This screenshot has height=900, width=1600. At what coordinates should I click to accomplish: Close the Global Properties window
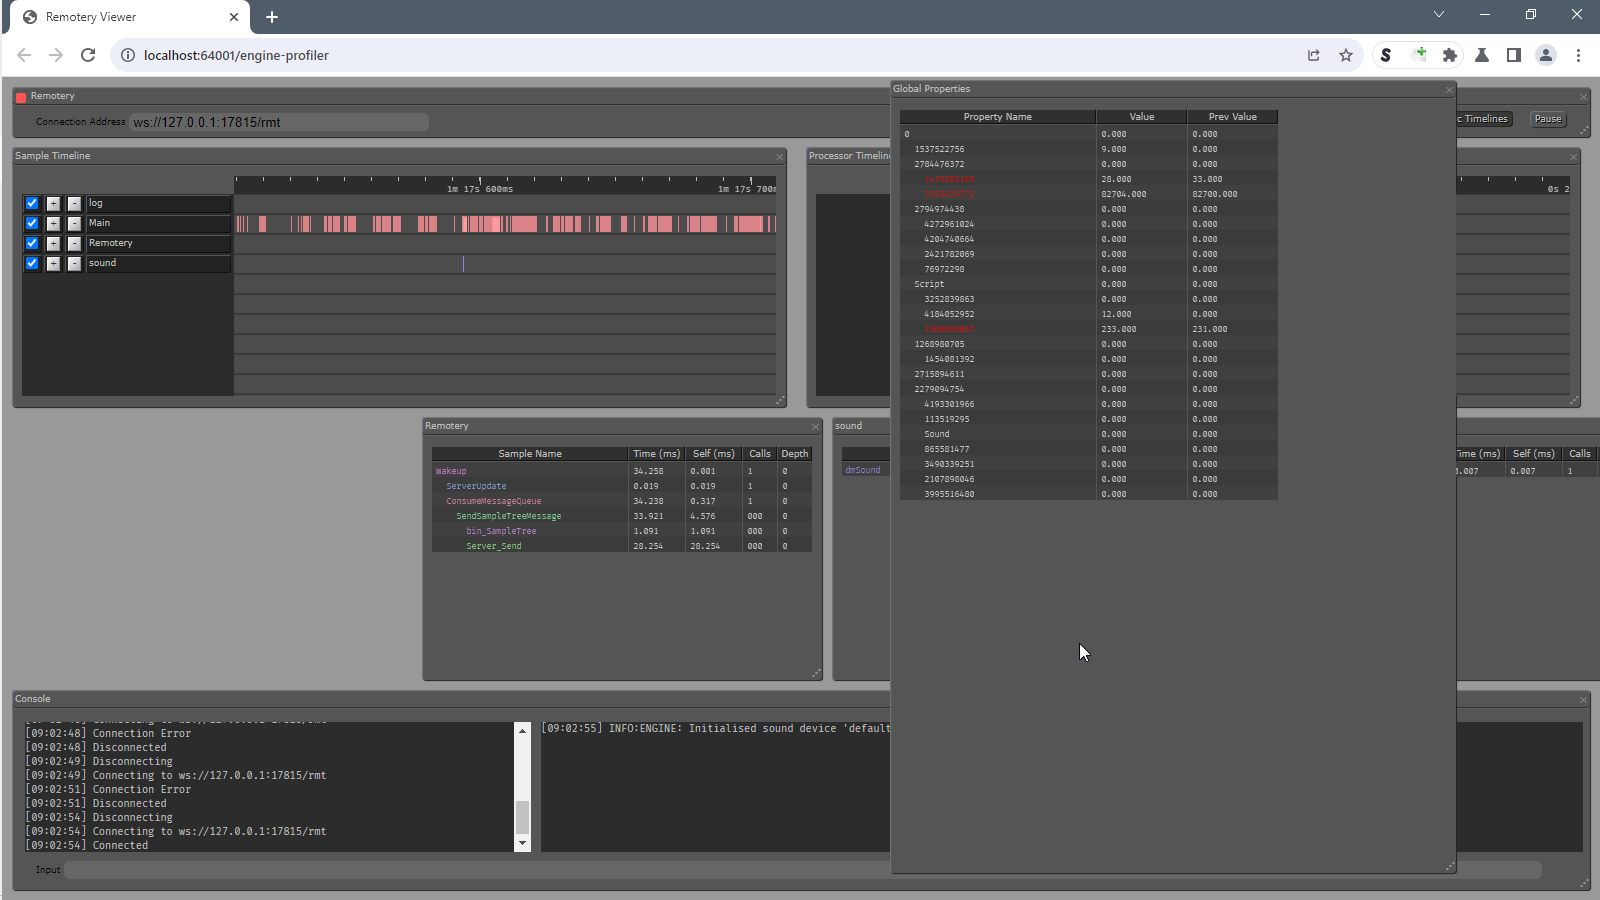coord(1449,90)
